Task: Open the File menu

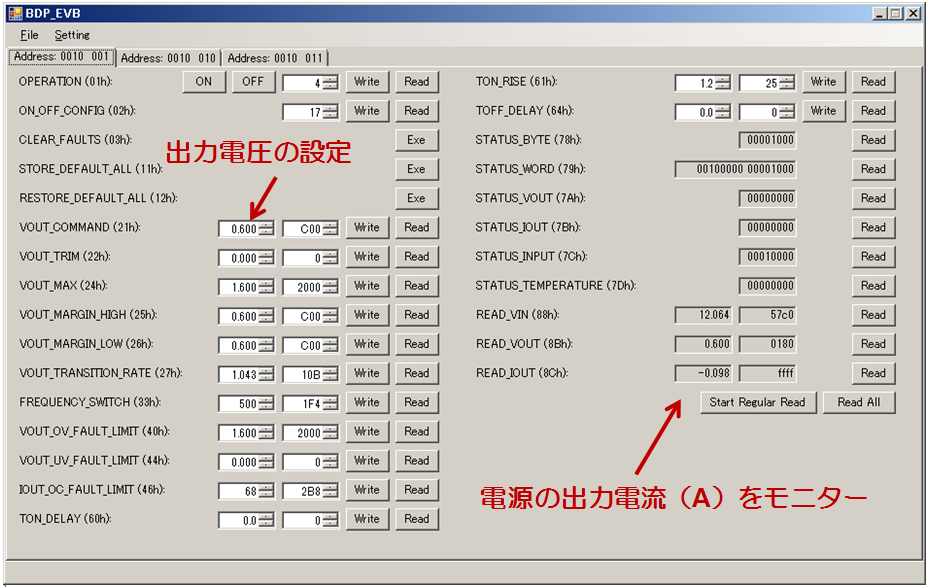Action: 29,35
